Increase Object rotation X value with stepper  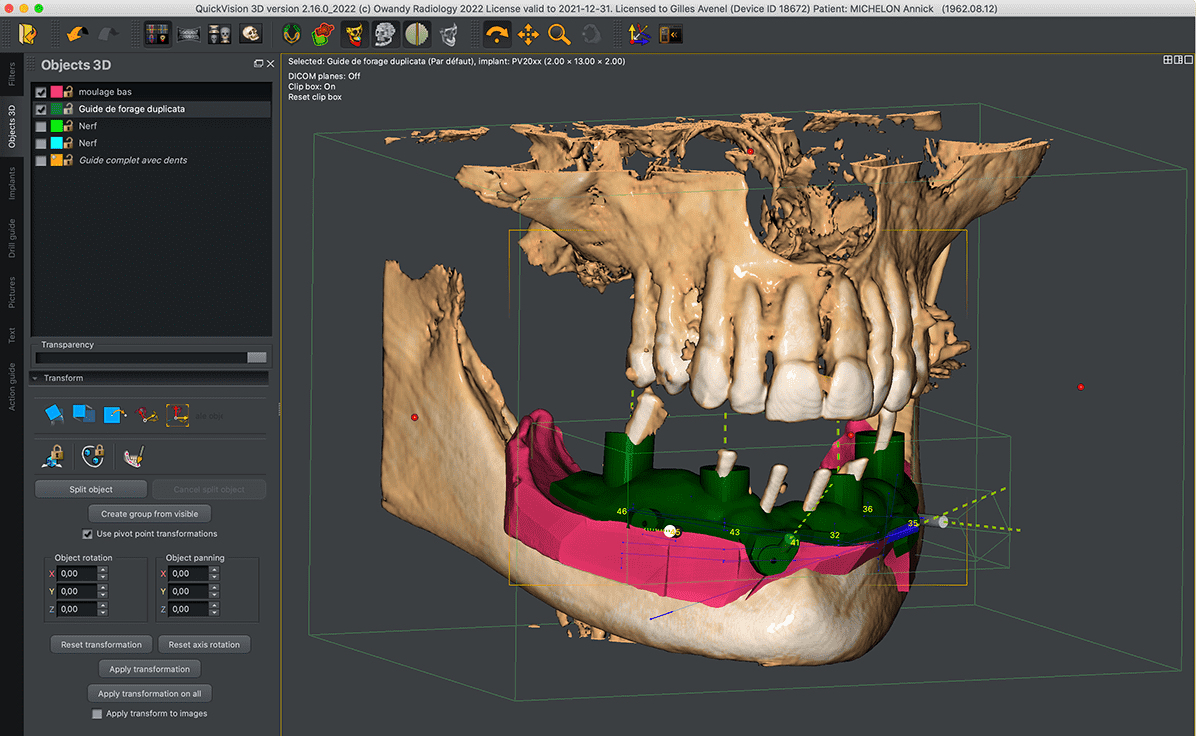(x=103, y=570)
